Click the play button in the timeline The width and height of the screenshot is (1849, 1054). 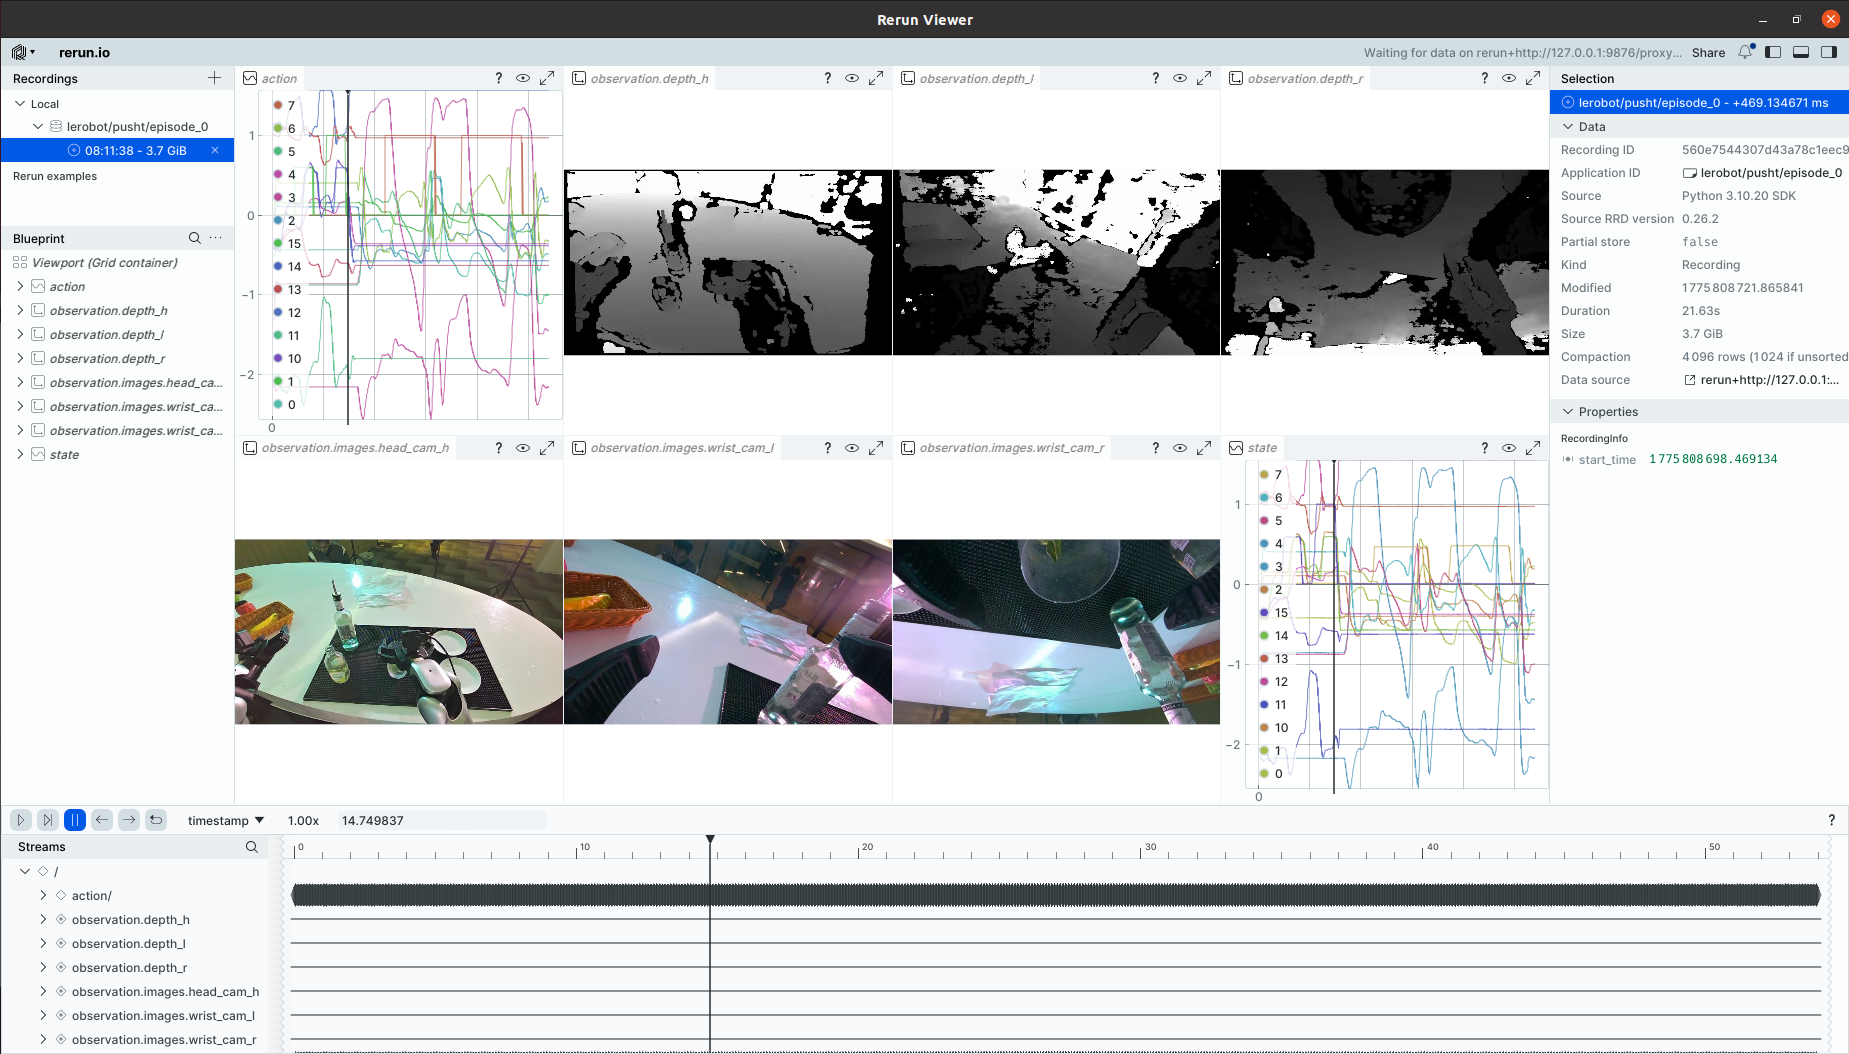[x=20, y=820]
